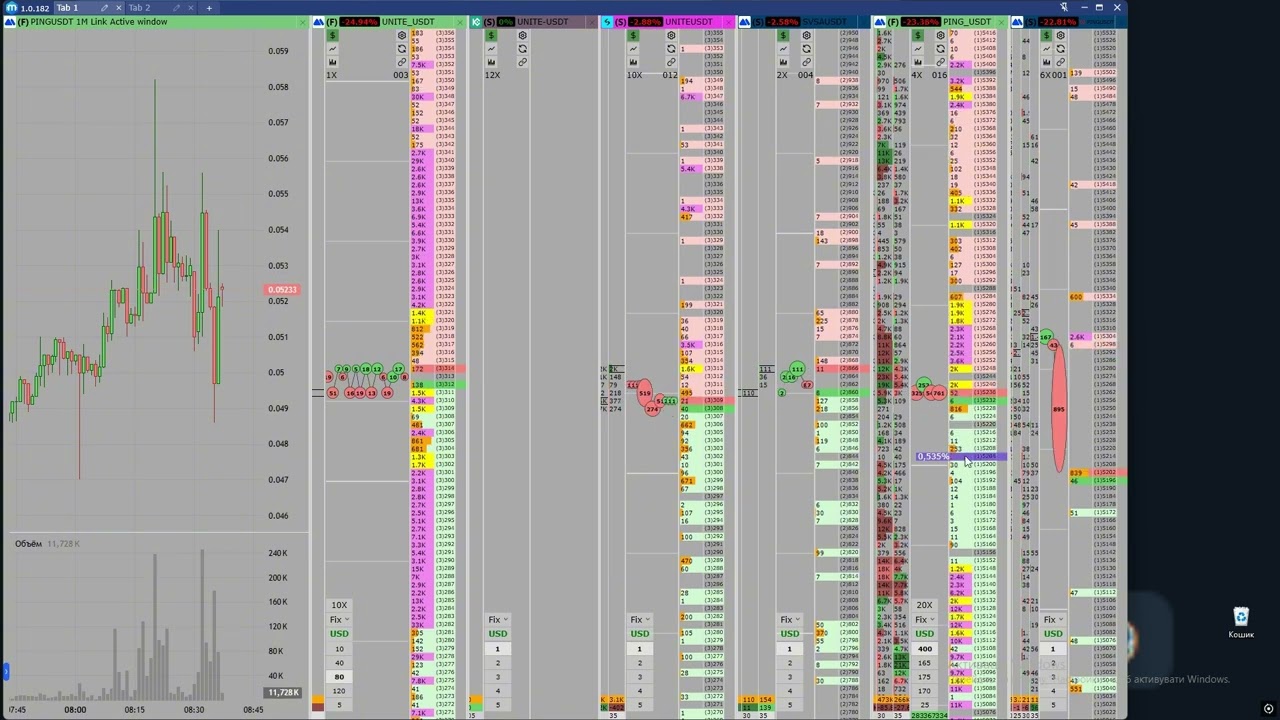Open Fix dropdown in UNITE-USDT (0%) panel
This screenshot has height=720, width=1280.
pos(497,620)
